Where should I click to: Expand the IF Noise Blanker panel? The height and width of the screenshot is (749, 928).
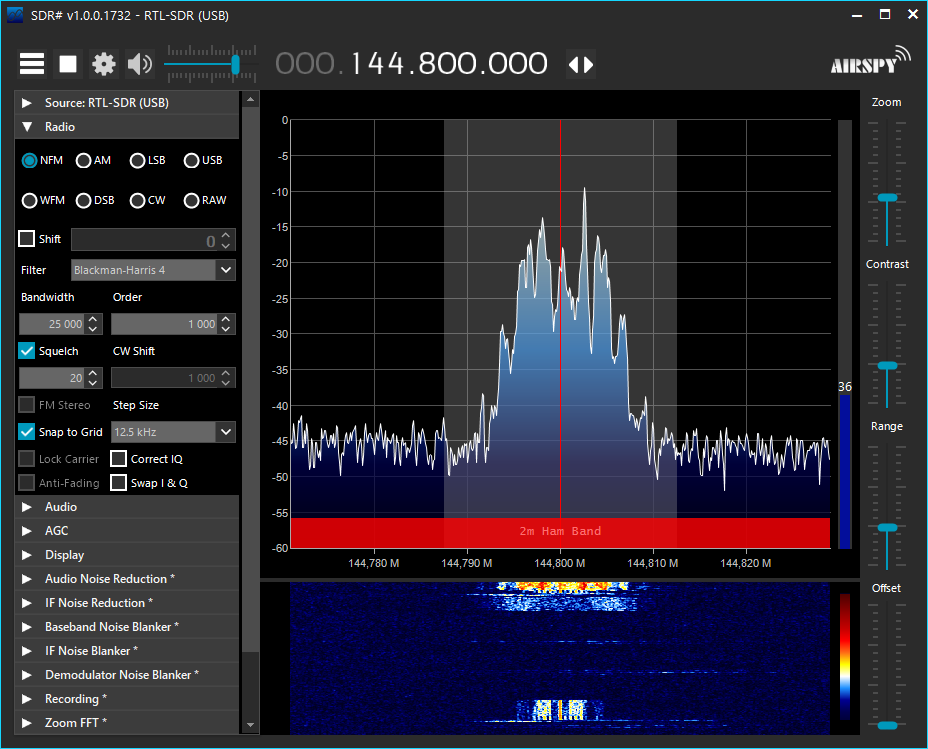coord(127,651)
